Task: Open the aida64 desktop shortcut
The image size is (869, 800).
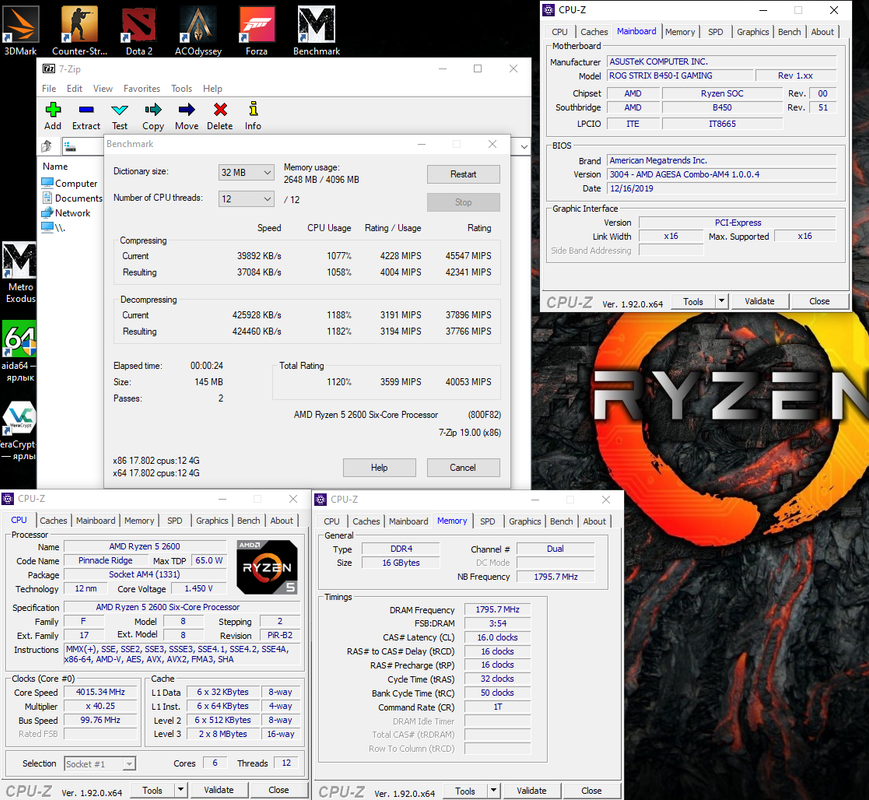Action: click(x=20, y=351)
